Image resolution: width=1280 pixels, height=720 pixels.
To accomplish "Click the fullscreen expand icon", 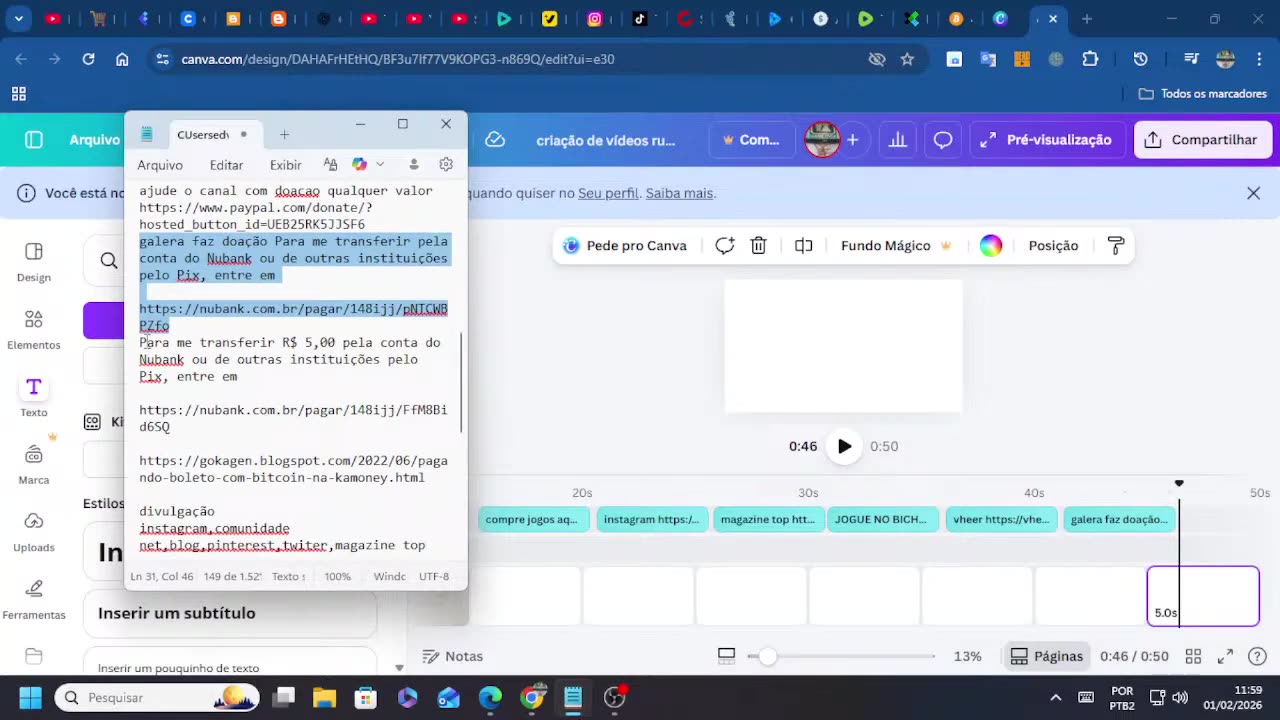I will coord(1225,656).
